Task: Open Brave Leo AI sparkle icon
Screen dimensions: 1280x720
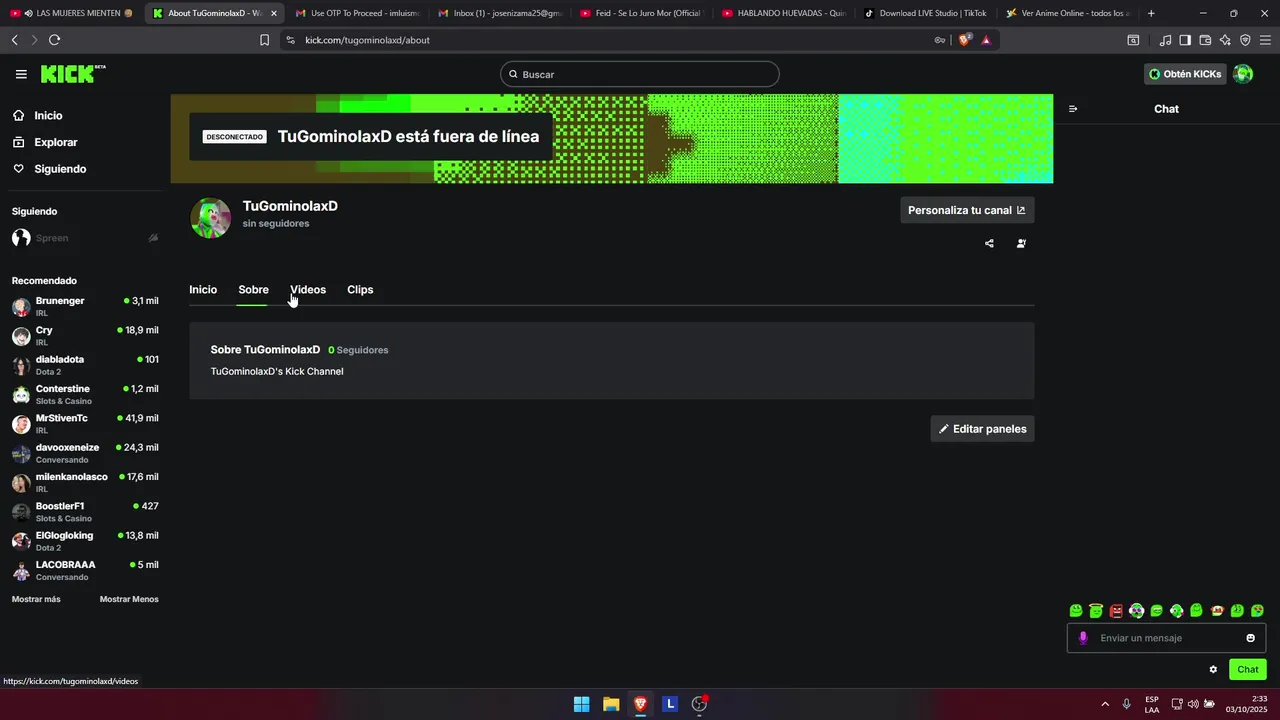Action: [1225, 40]
